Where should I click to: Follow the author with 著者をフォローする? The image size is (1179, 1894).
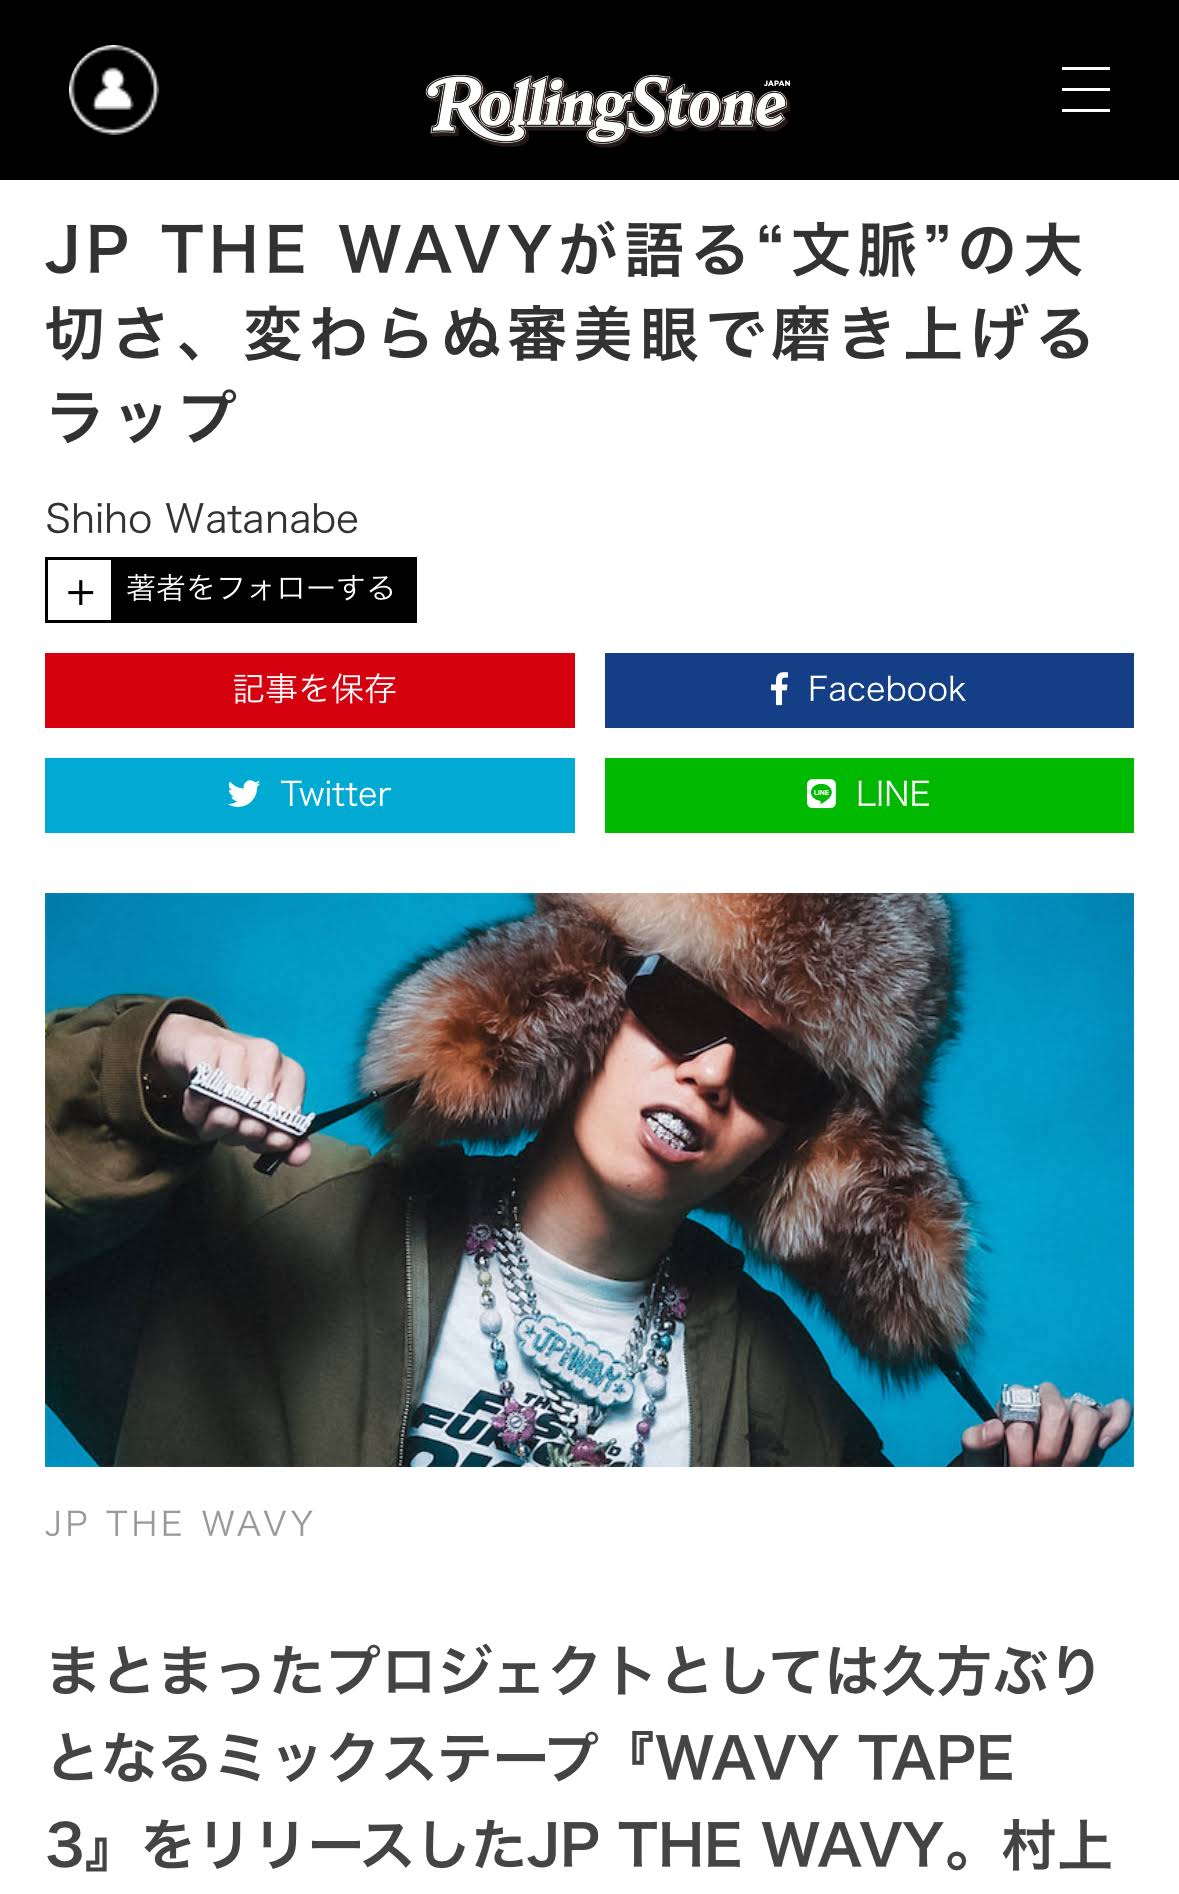point(261,589)
